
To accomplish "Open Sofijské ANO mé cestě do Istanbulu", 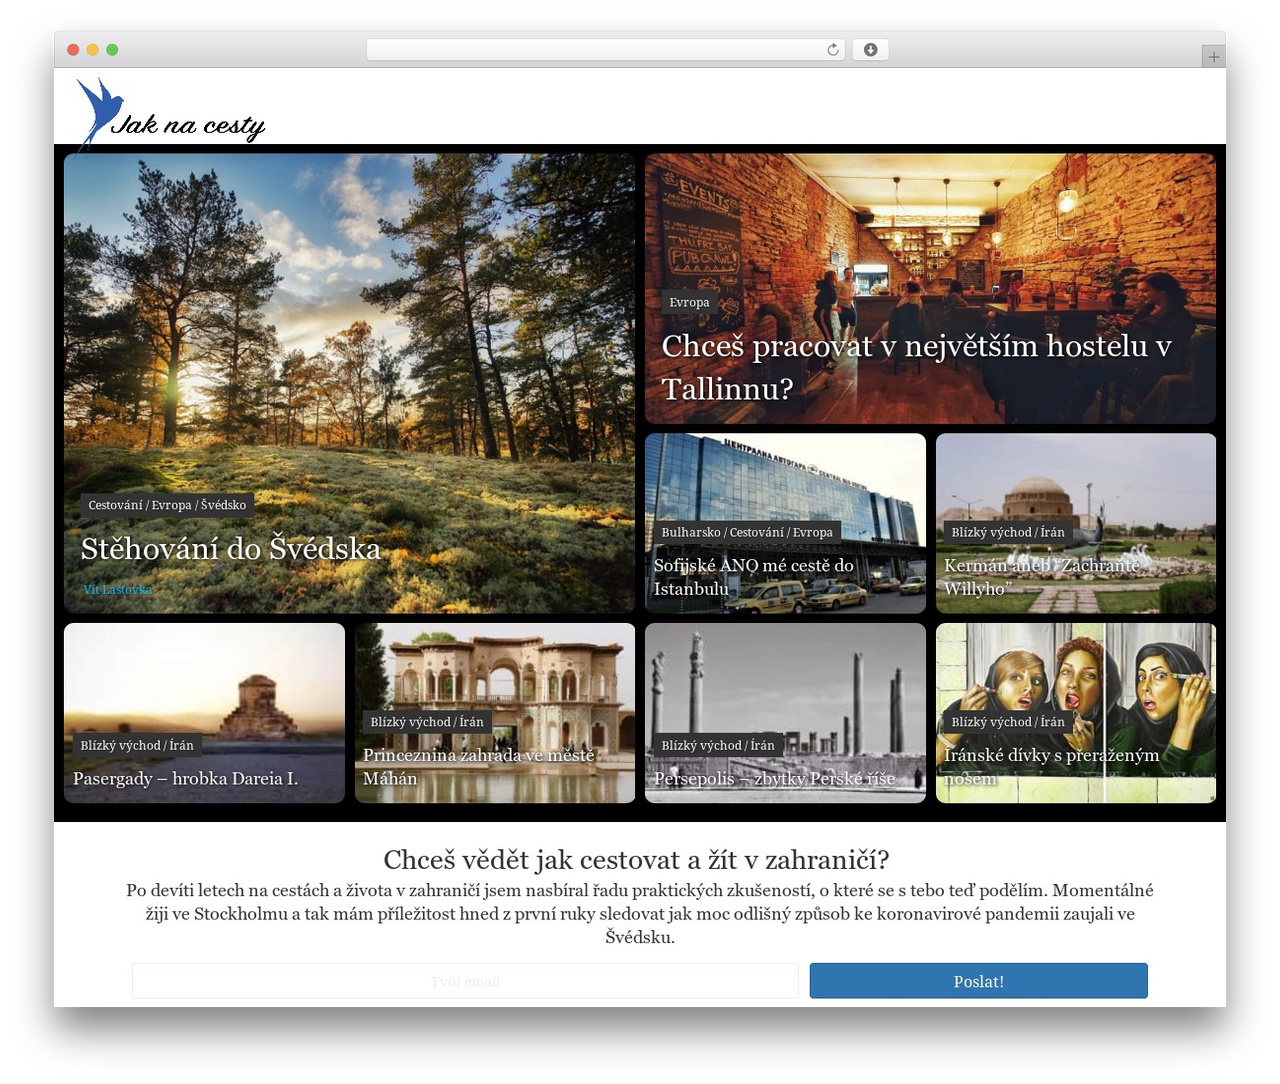I will (754, 577).
